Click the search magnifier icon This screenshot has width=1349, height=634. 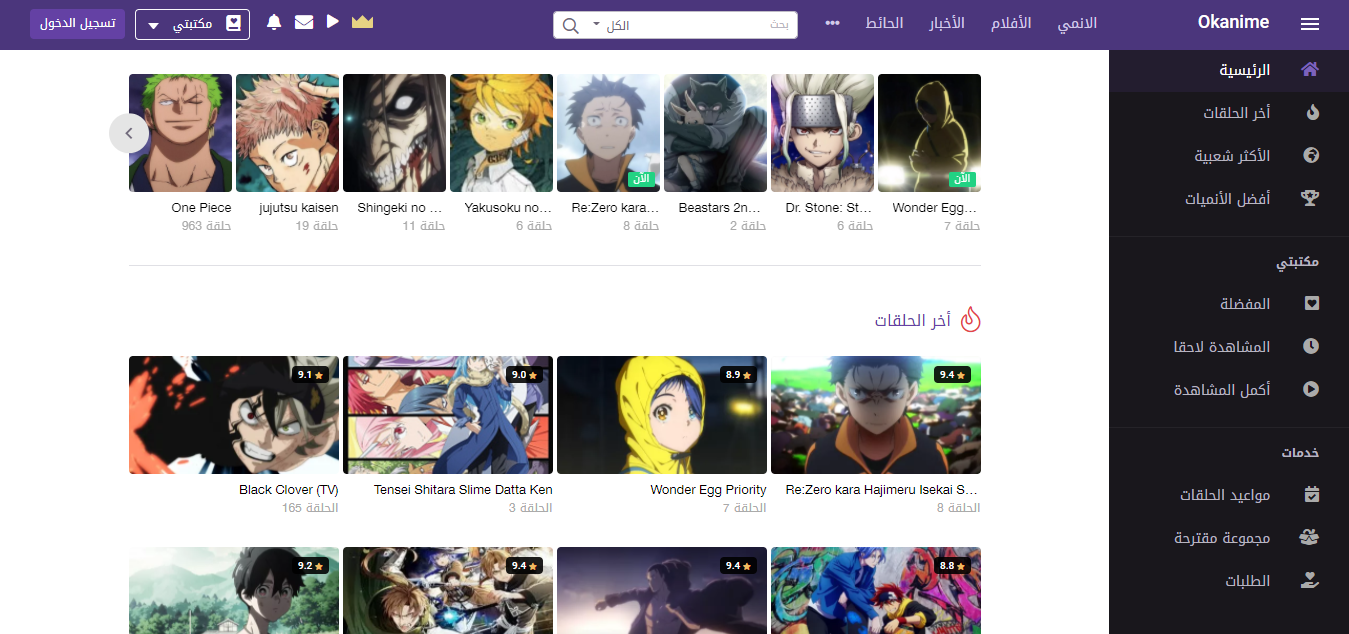570,25
